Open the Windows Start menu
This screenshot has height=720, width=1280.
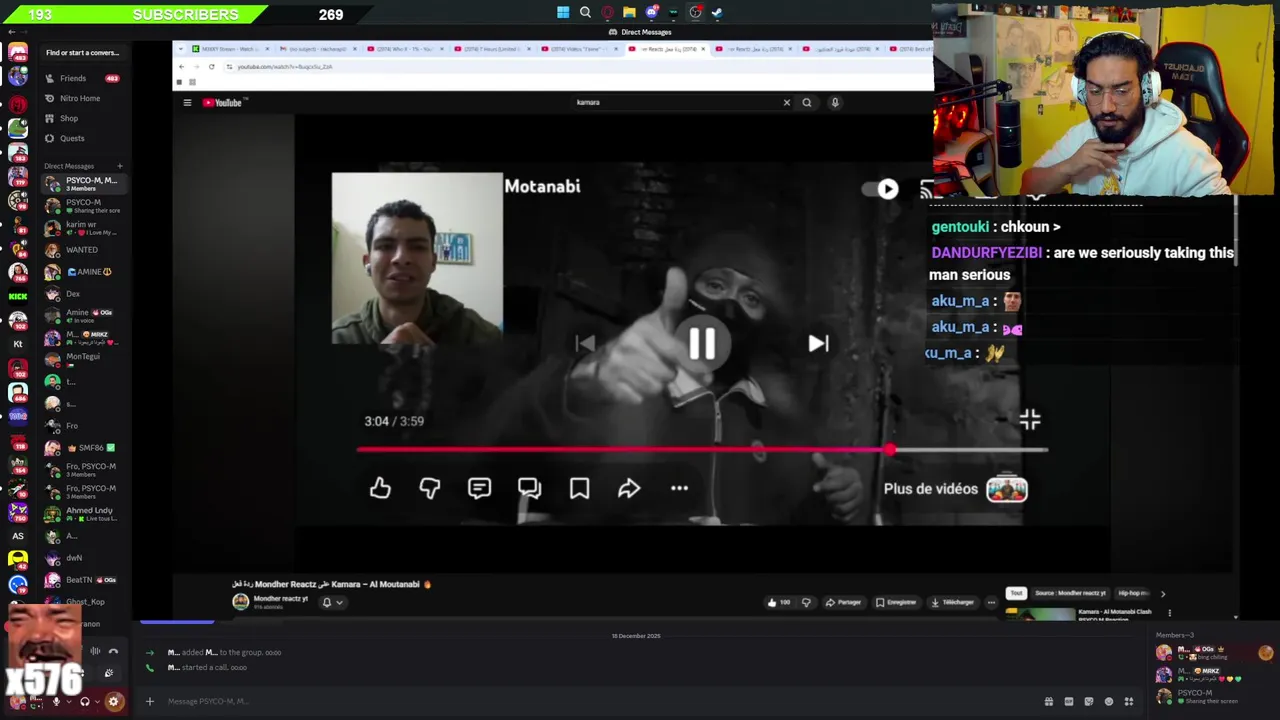(563, 13)
